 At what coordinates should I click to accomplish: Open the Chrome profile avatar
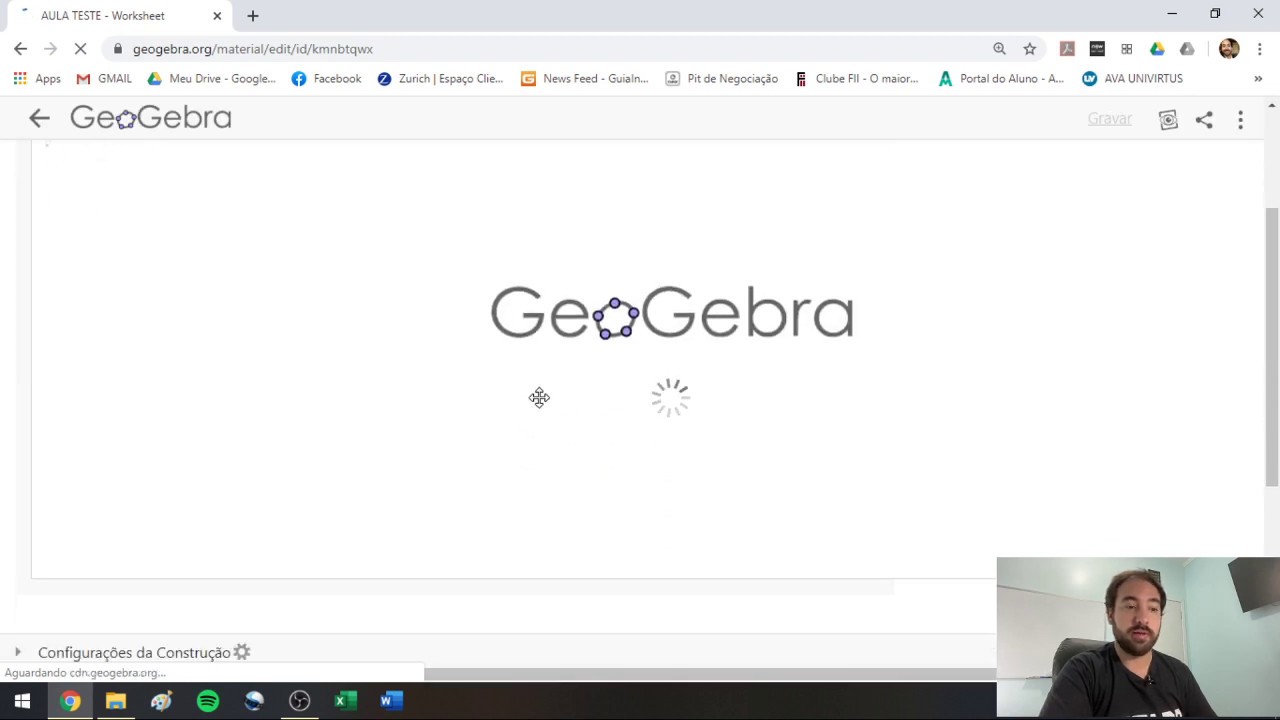point(1229,48)
